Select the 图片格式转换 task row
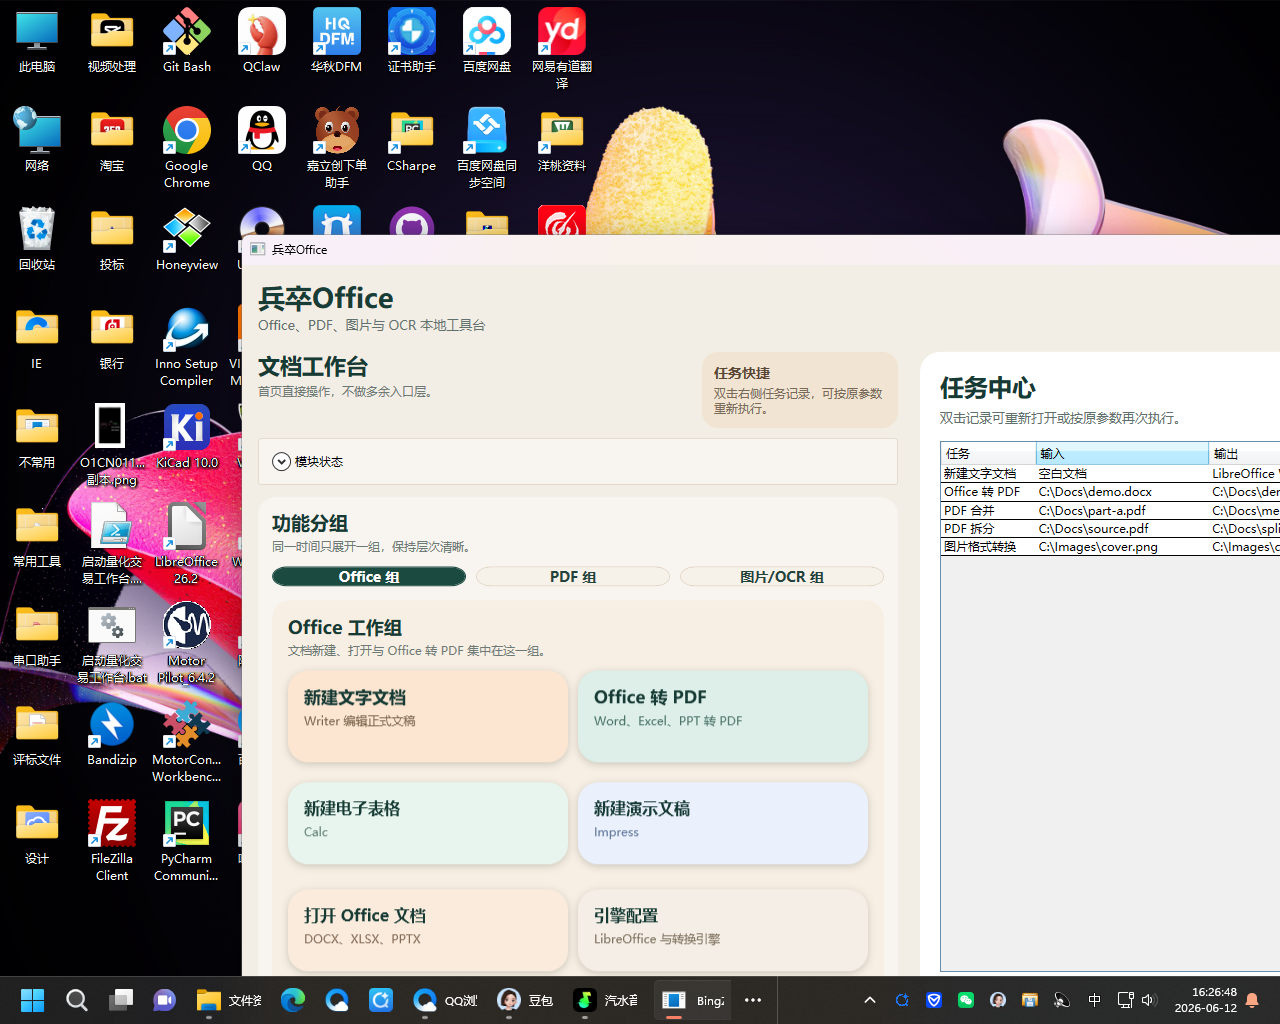The image size is (1280, 1024). [1110, 547]
